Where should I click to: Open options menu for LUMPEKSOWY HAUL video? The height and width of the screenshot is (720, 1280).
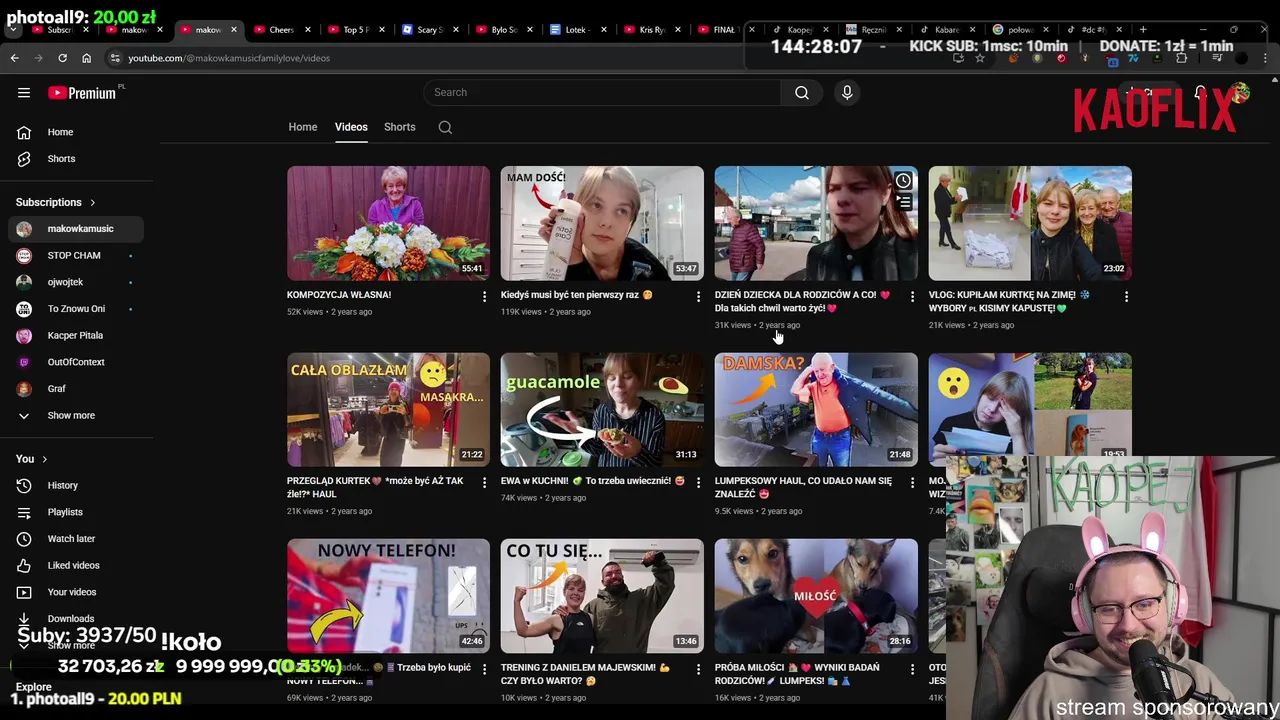tap(912, 483)
